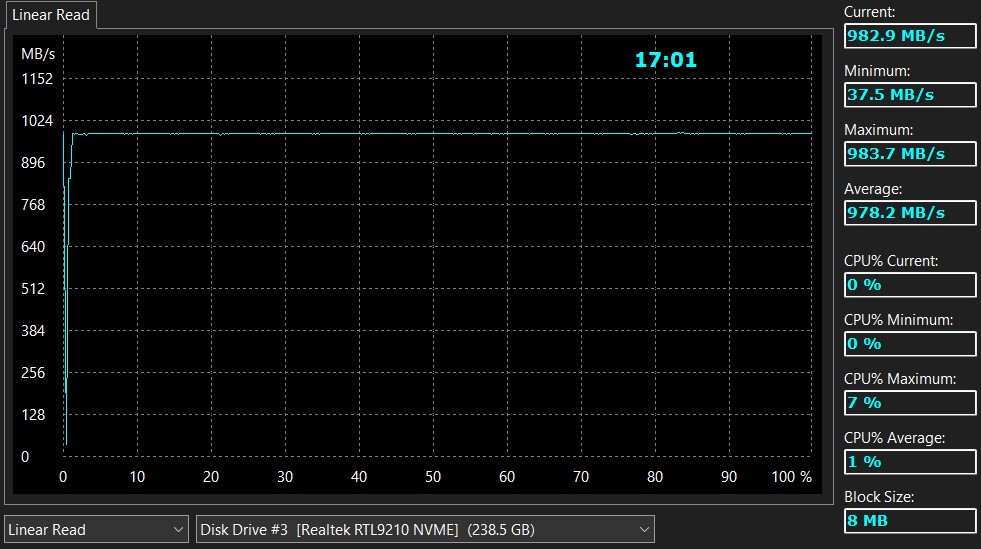Open the Disk Drive #3 Realtek RTL9210 dropdown
Image resolution: width=981 pixels, height=549 pixels.
tap(425, 530)
